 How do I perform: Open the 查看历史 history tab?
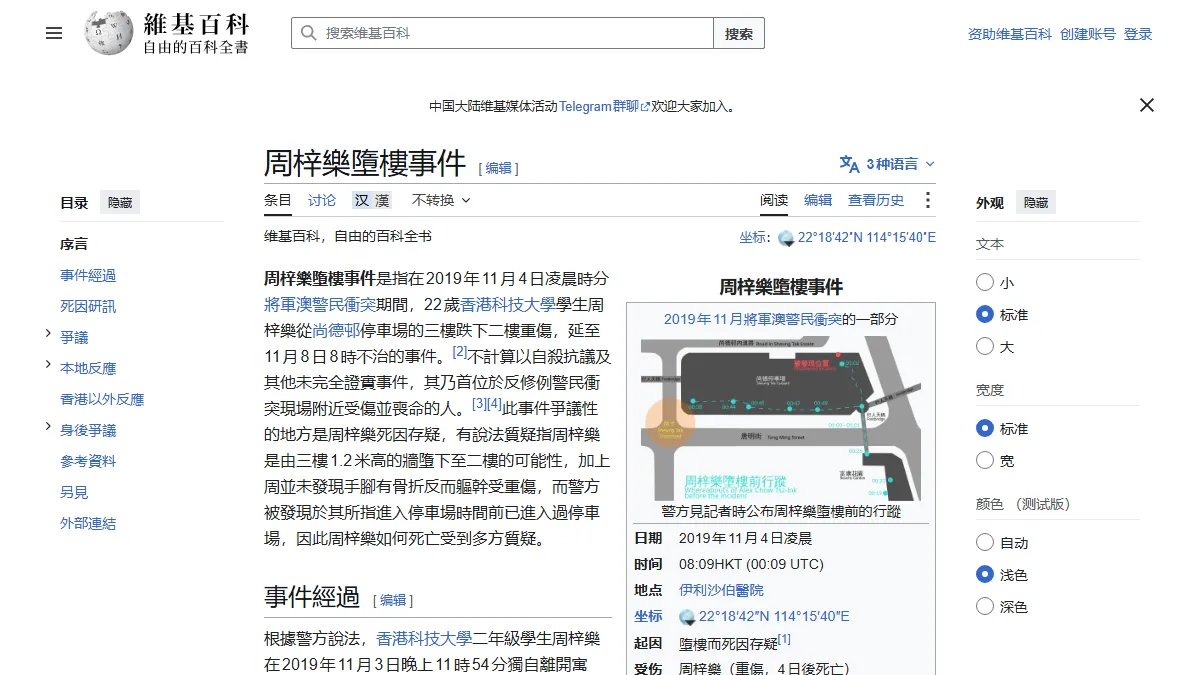click(x=876, y=200)
